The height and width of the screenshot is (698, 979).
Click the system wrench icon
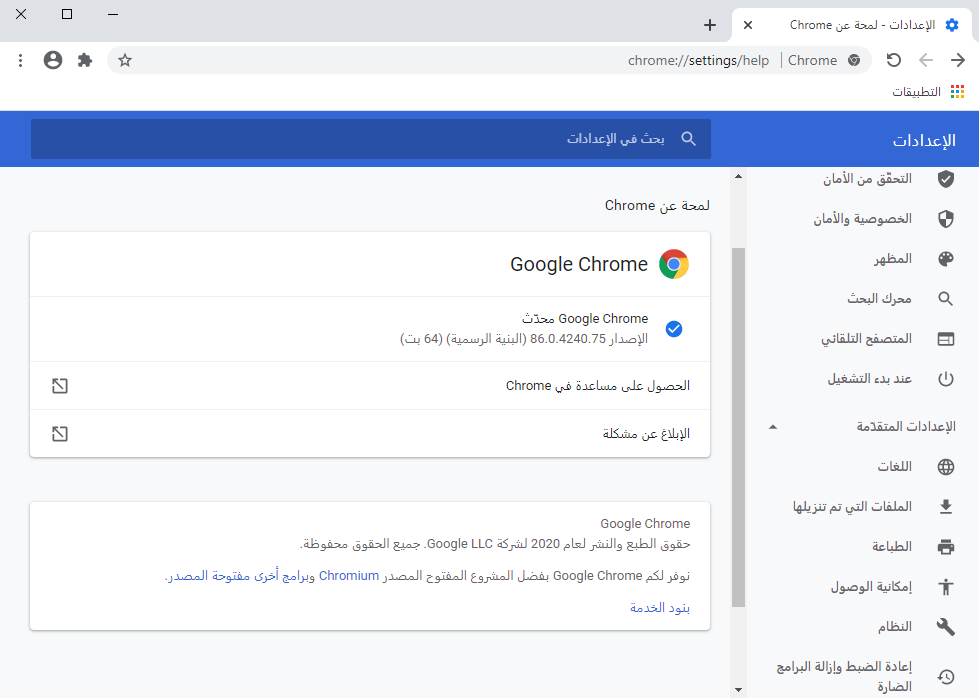[x=946, y=627]
